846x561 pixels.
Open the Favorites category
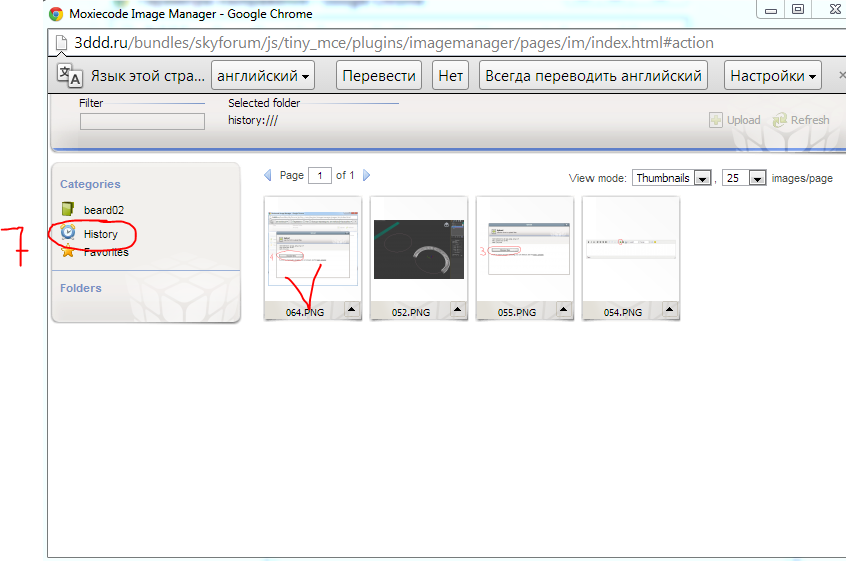[x=106, y=252]
